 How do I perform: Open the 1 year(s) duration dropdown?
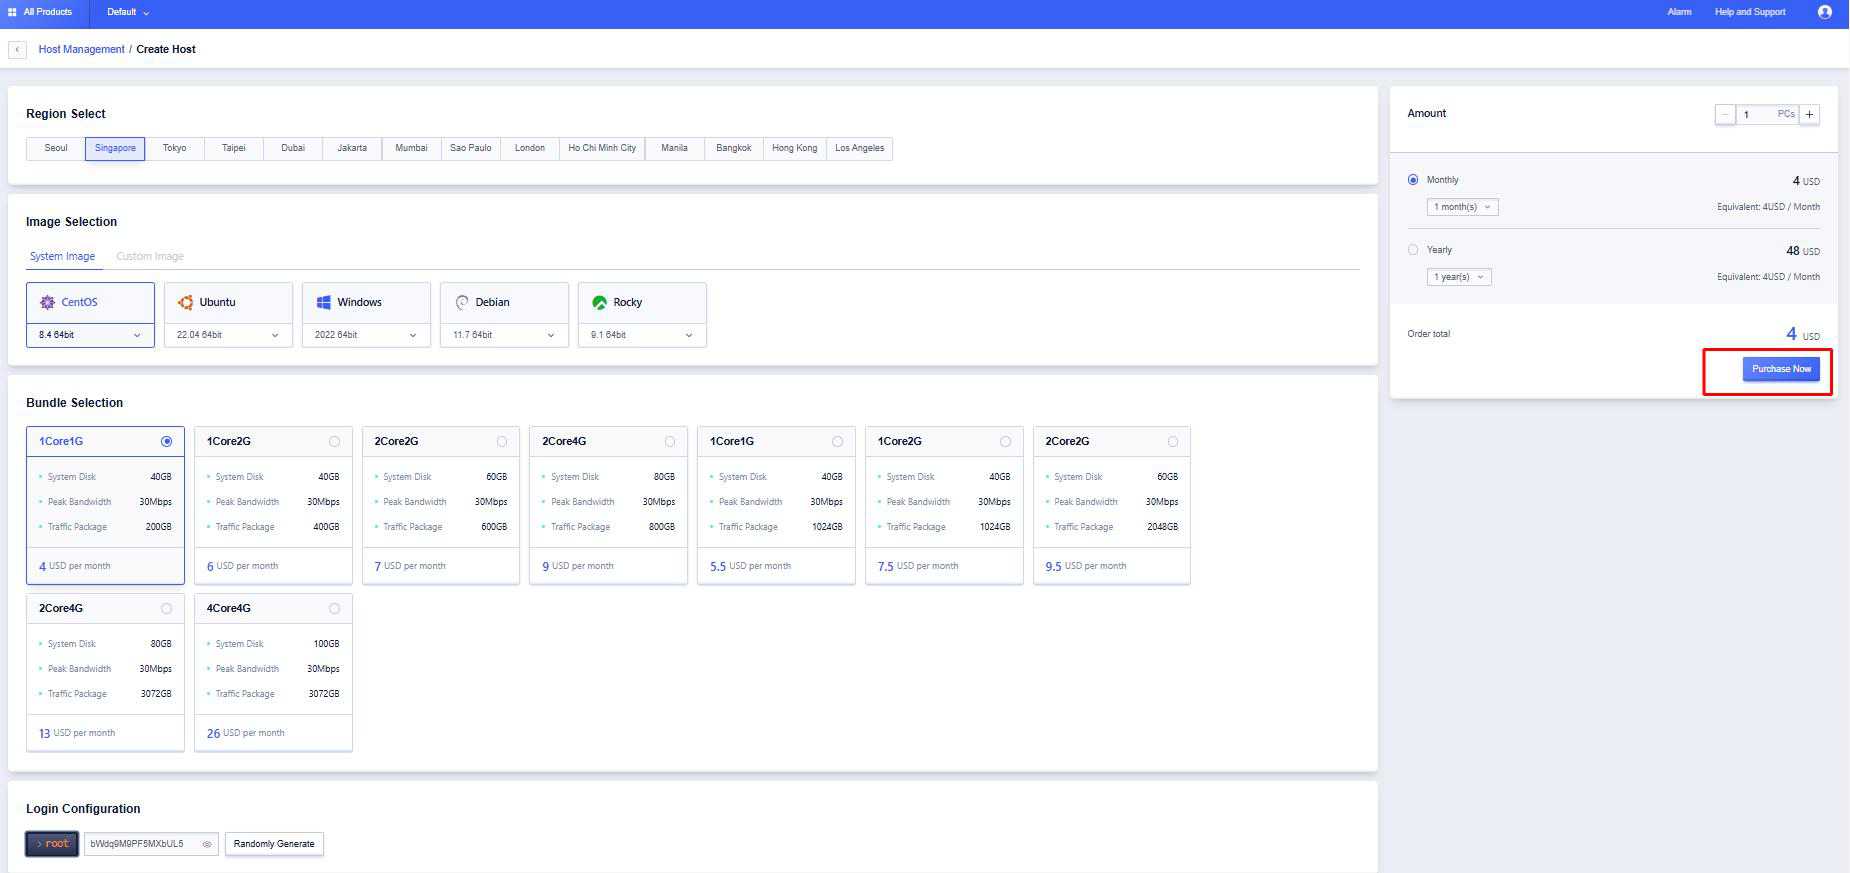click(1459, 277)
